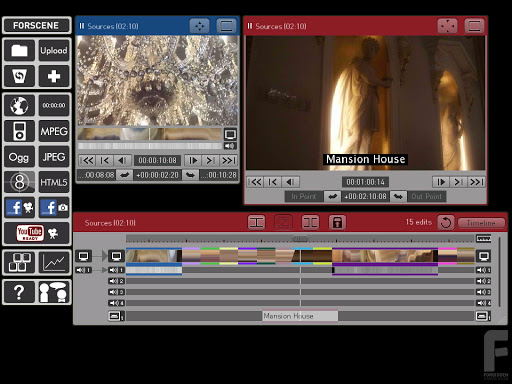This screenshot has height=384, width=512.
Task: Click the Upload button
Action: click(x=54, y=51)
